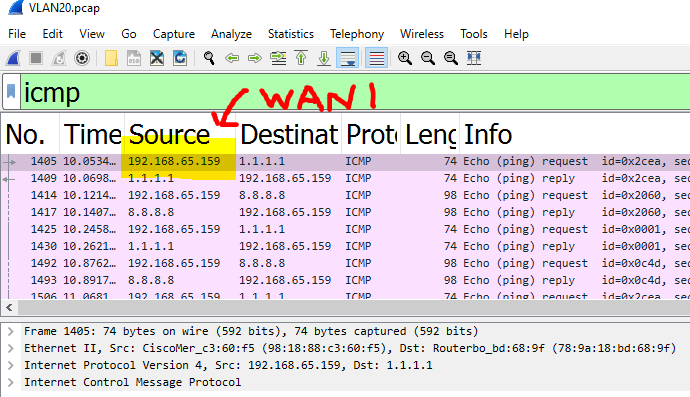Open the Help menu
The height and width of the screenshot is (397, 690).
[516, 34]
